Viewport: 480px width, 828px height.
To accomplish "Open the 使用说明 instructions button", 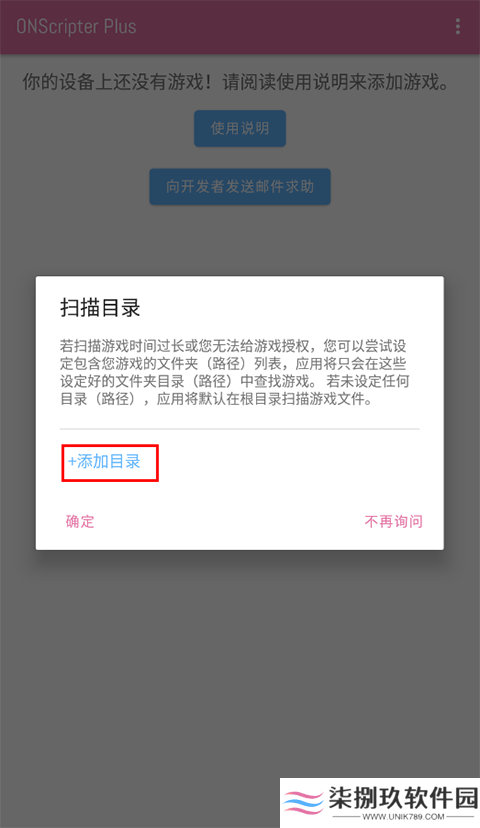I will (x=240, y=128).
